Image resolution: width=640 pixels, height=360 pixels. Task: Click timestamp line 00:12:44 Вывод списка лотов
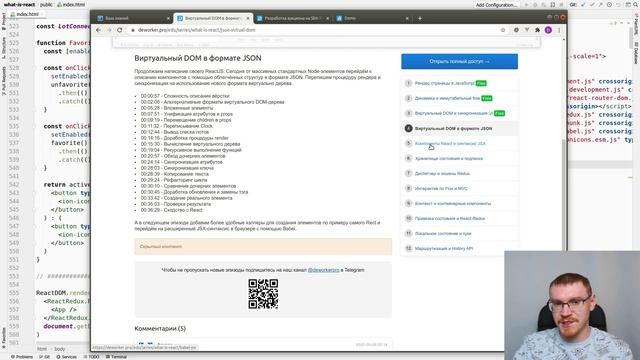175,132
